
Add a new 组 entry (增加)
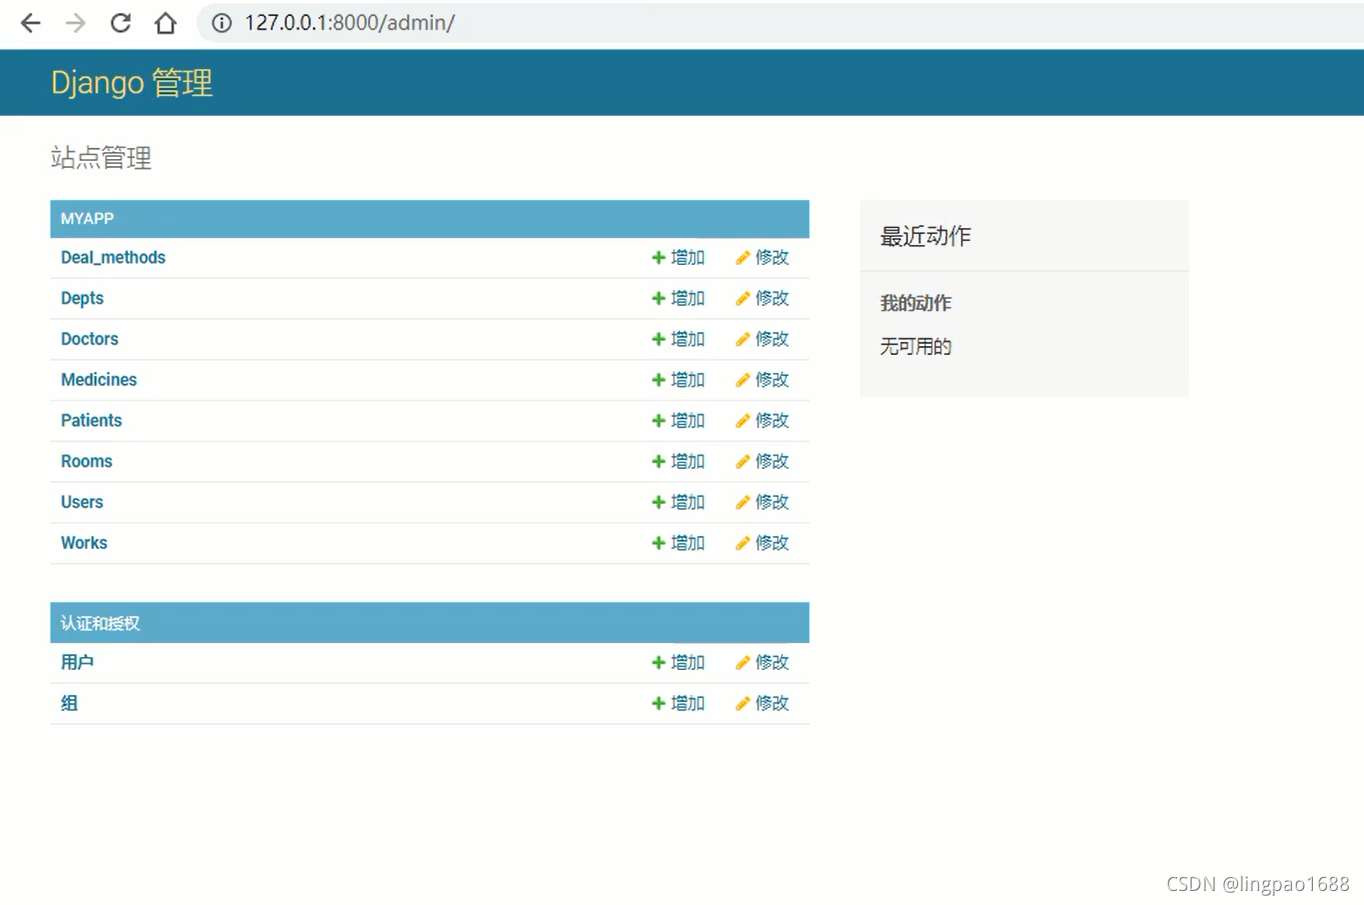pyautogui.click(x=678, y=704)
